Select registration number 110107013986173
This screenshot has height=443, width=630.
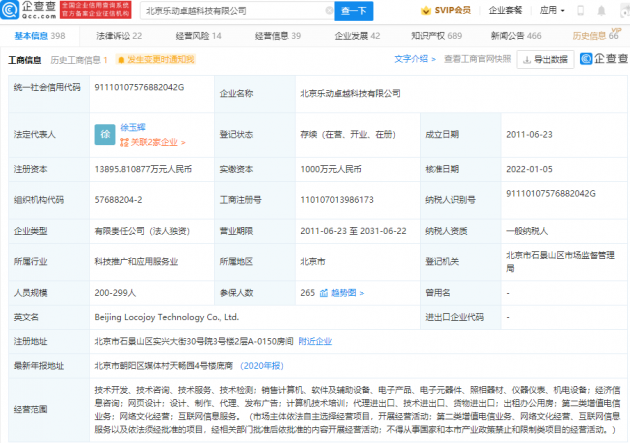coord(337,200)
